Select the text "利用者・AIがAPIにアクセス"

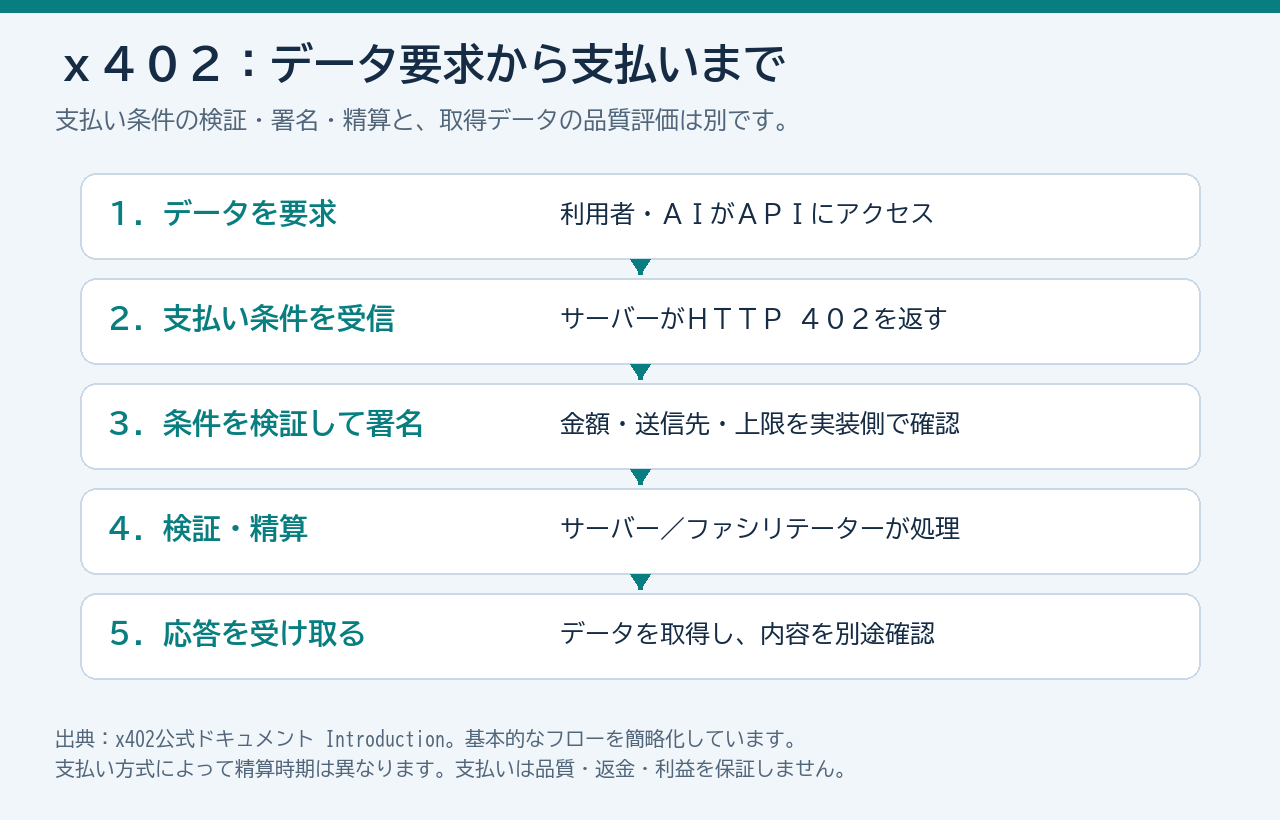(x=747, y=214)
